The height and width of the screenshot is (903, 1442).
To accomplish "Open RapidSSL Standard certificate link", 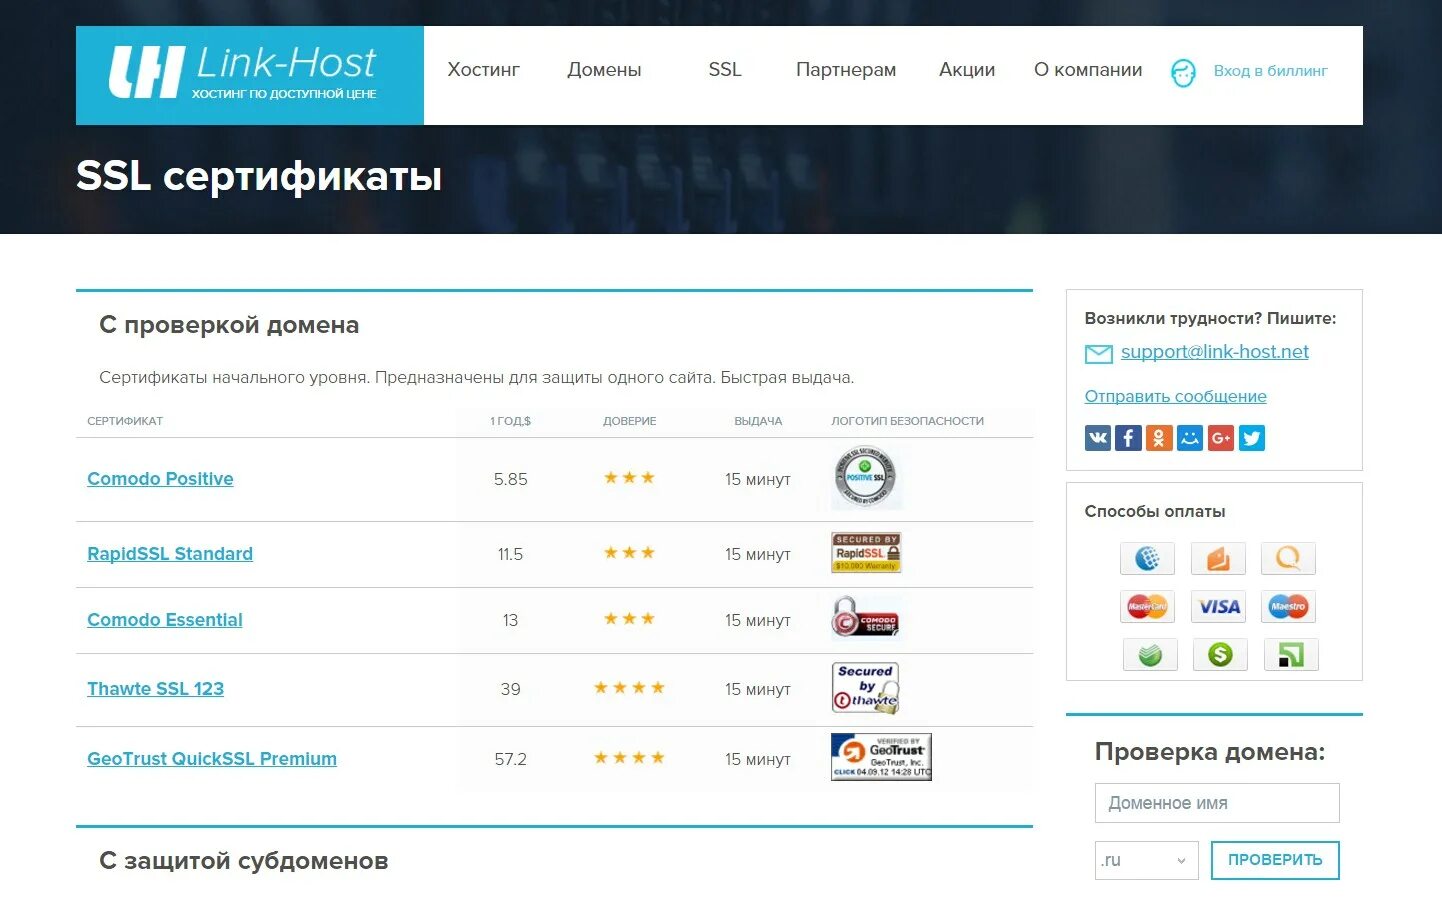I will point(170,554).
